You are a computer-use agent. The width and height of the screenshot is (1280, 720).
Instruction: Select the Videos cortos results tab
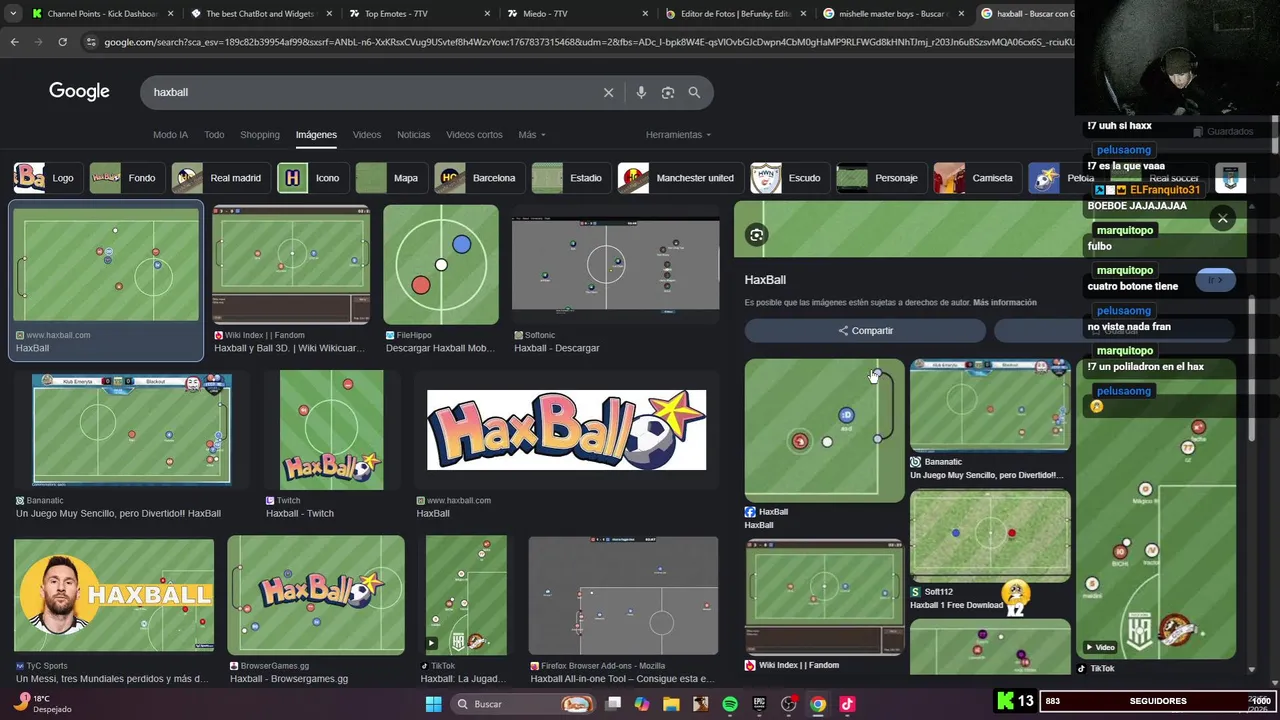tap(474, 135)
